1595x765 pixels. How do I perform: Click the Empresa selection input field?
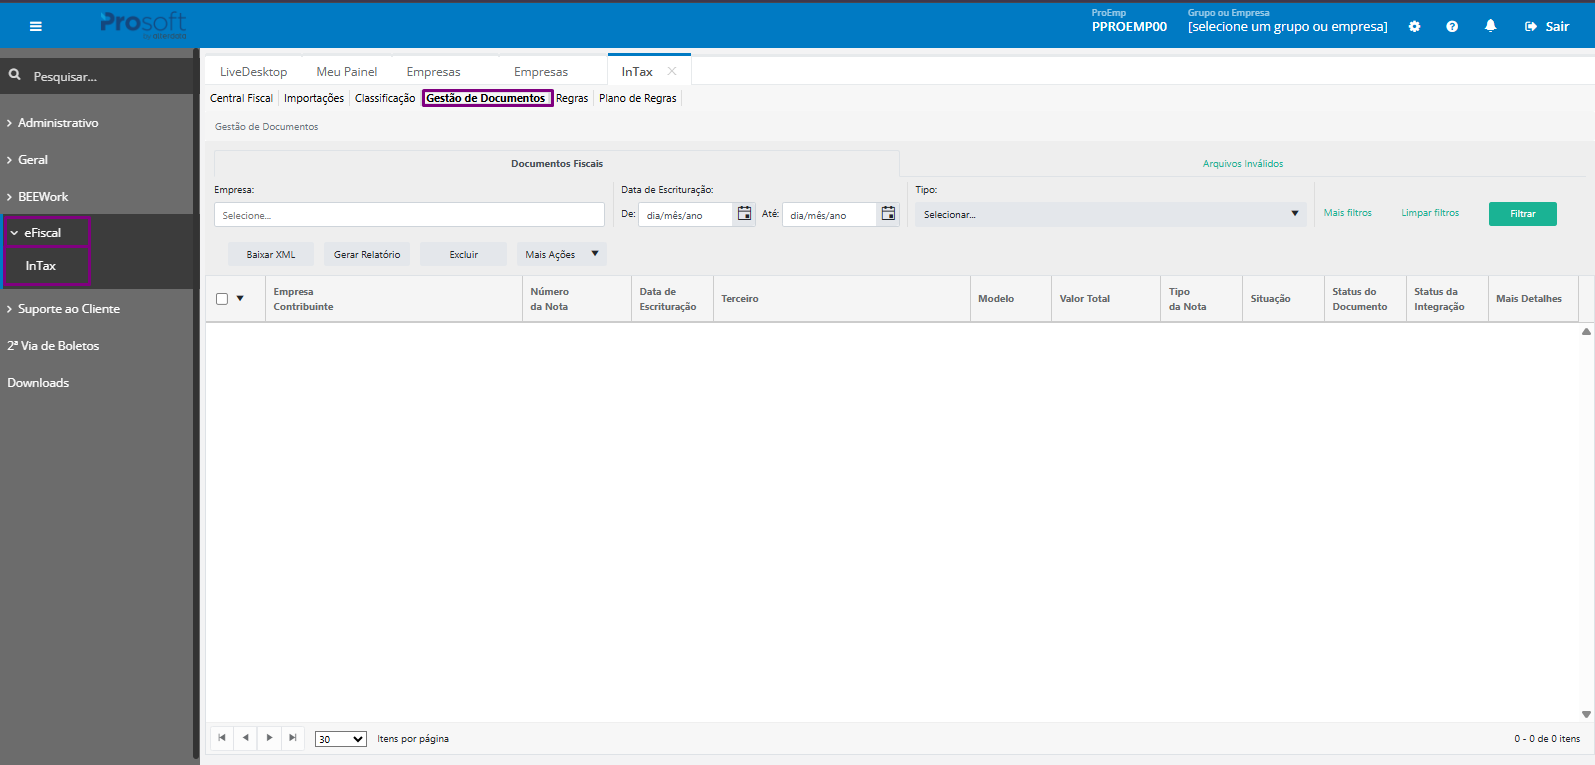[409, 215]
